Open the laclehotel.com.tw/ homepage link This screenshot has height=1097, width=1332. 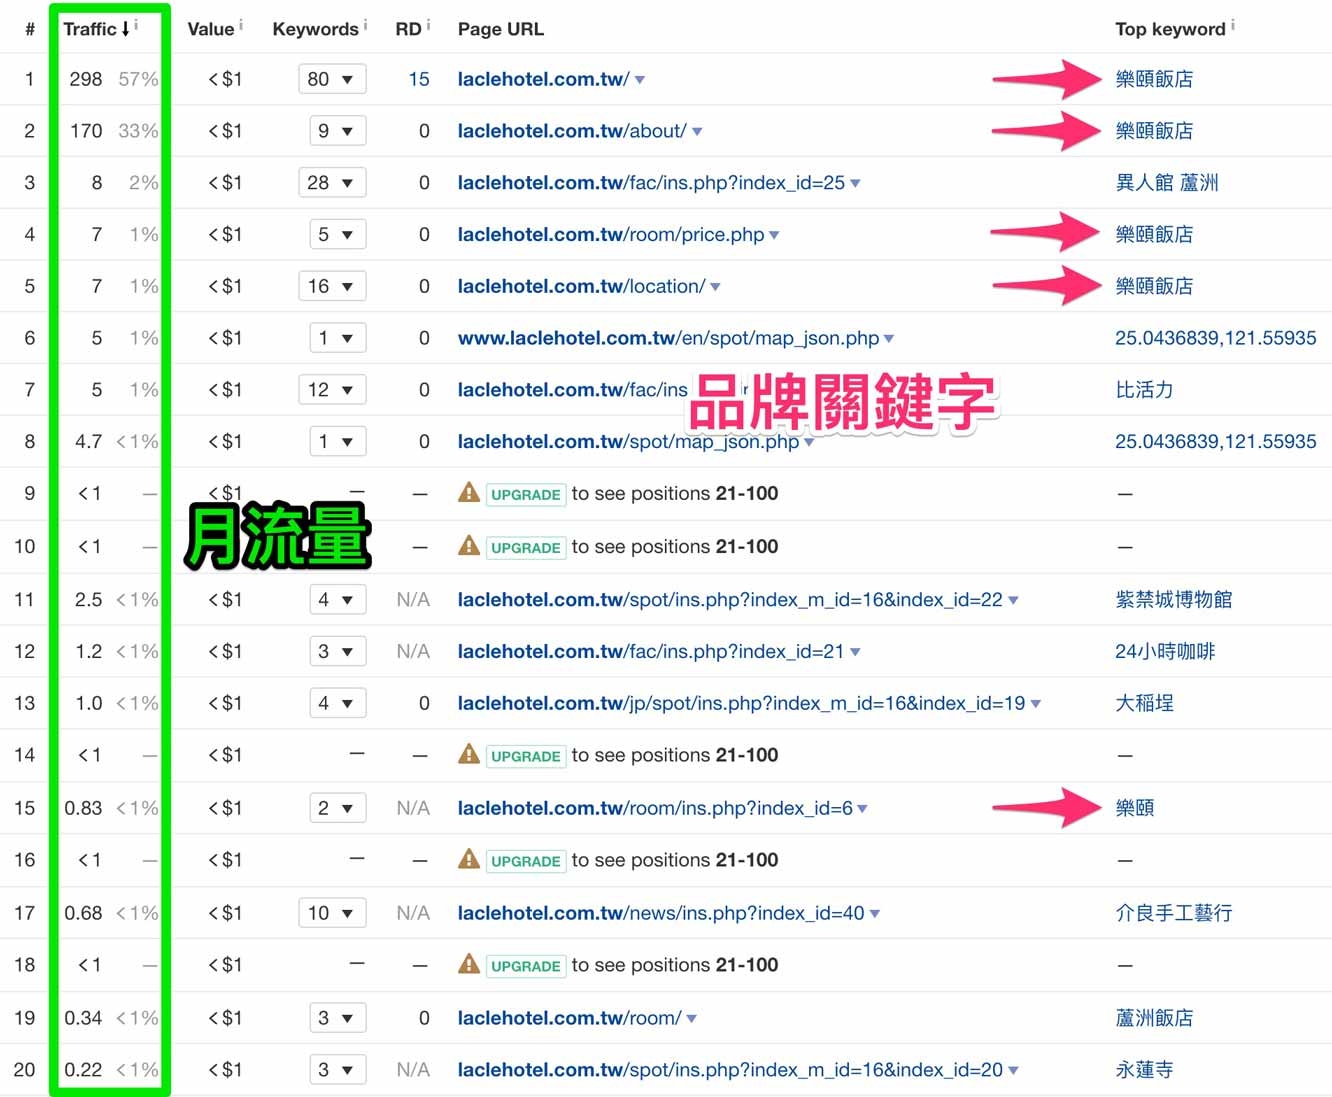coord(543,79)
